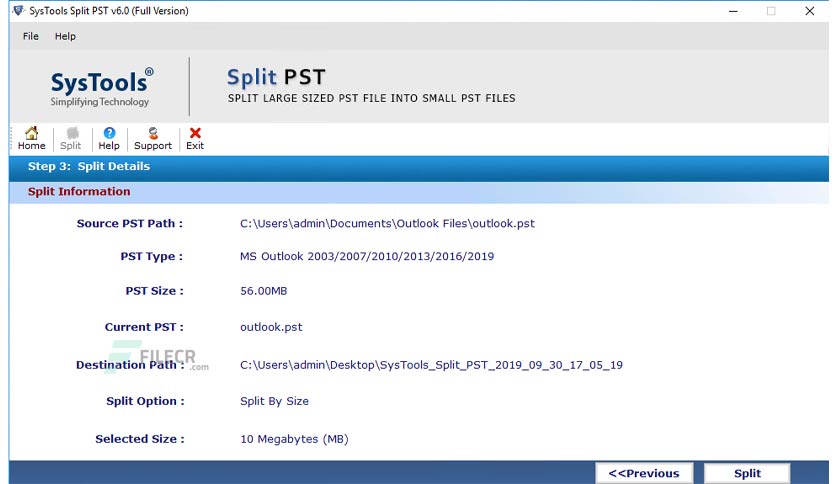Open the Help menu
This screenshot has height=484, width=836.
(x=65, y=36)
